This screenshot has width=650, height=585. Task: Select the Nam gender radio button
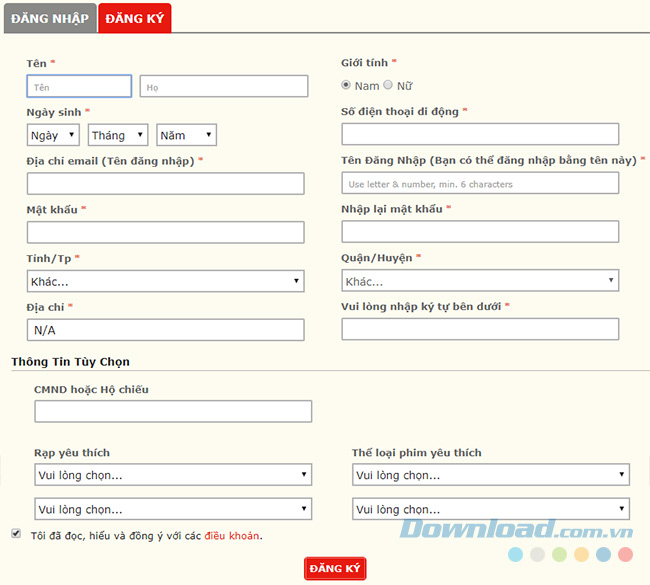[346, 86]
